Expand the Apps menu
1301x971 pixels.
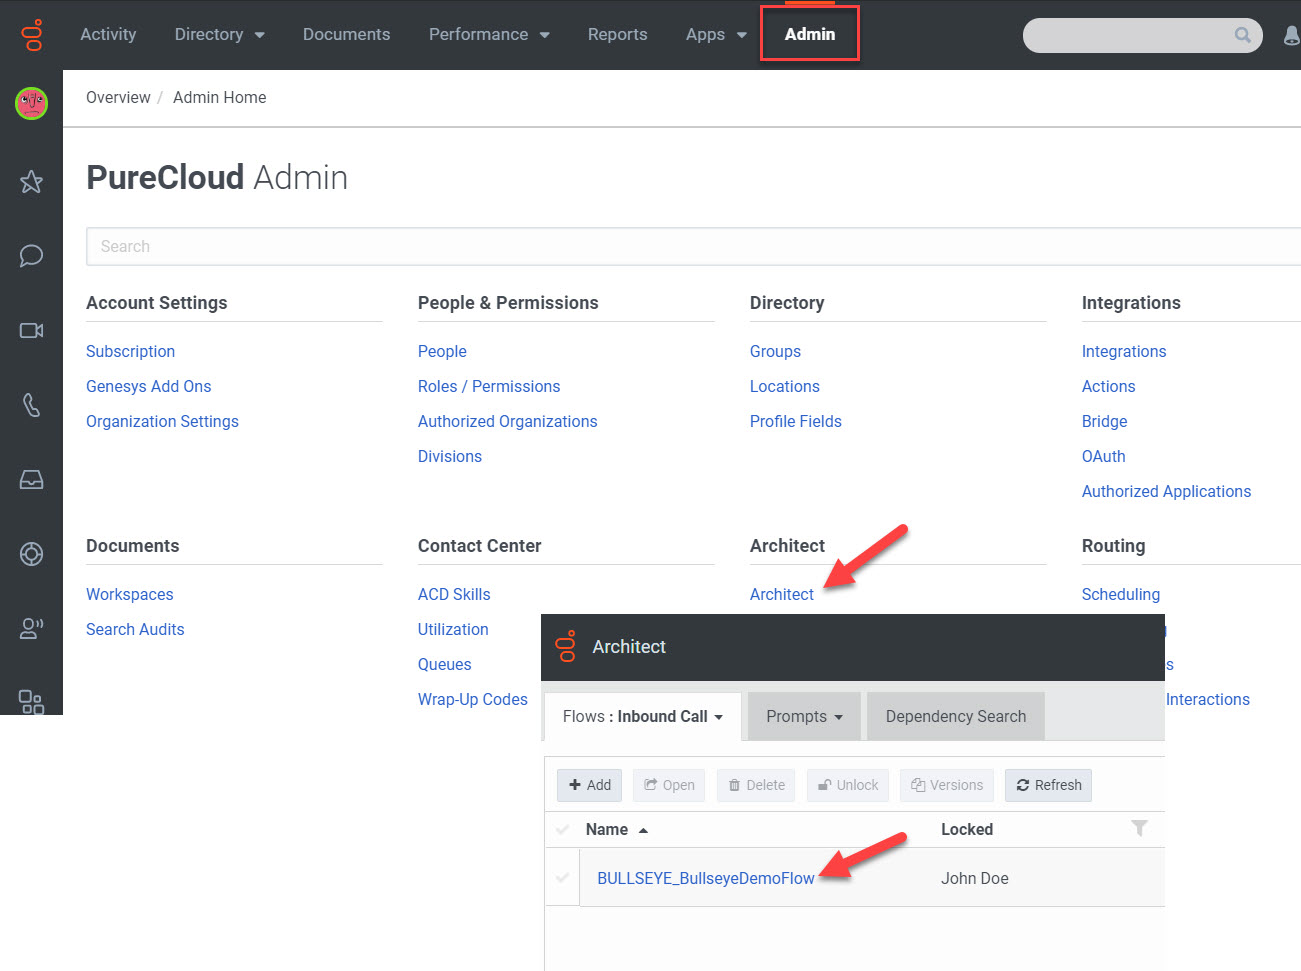pos(716,34)
